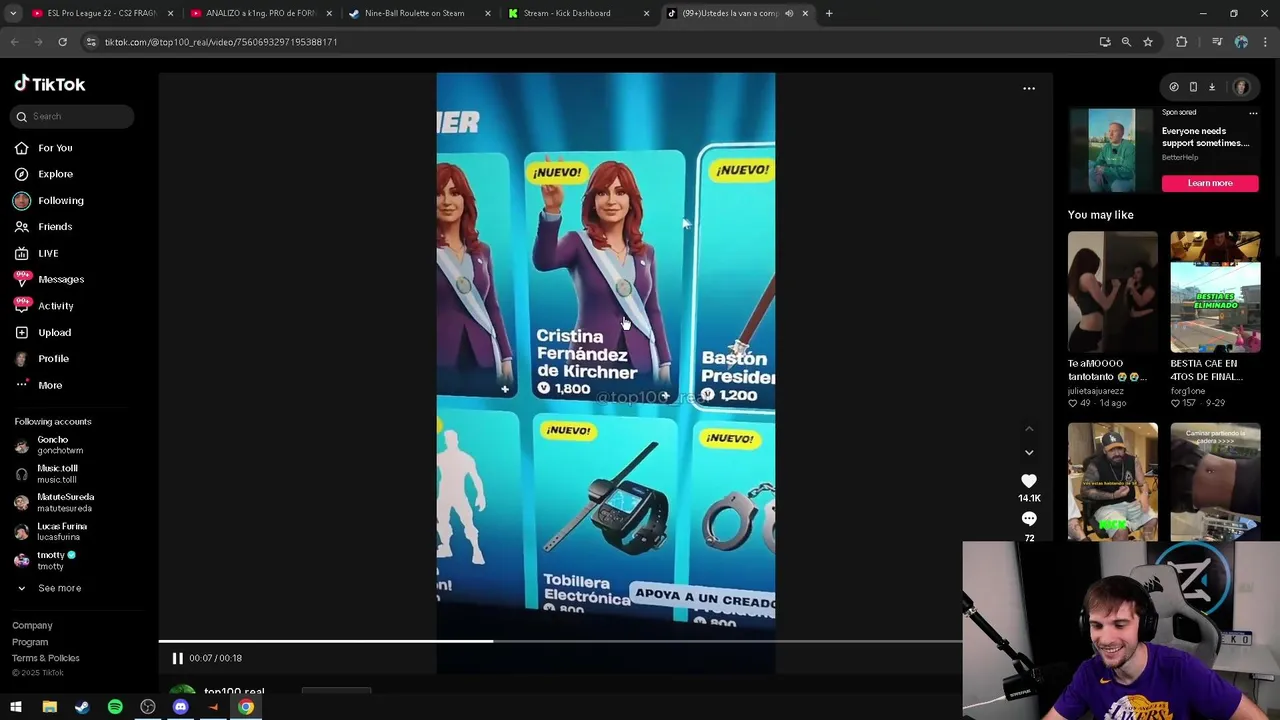
Task: Open the sponsored ad options dots
Action: (1253, 113)
